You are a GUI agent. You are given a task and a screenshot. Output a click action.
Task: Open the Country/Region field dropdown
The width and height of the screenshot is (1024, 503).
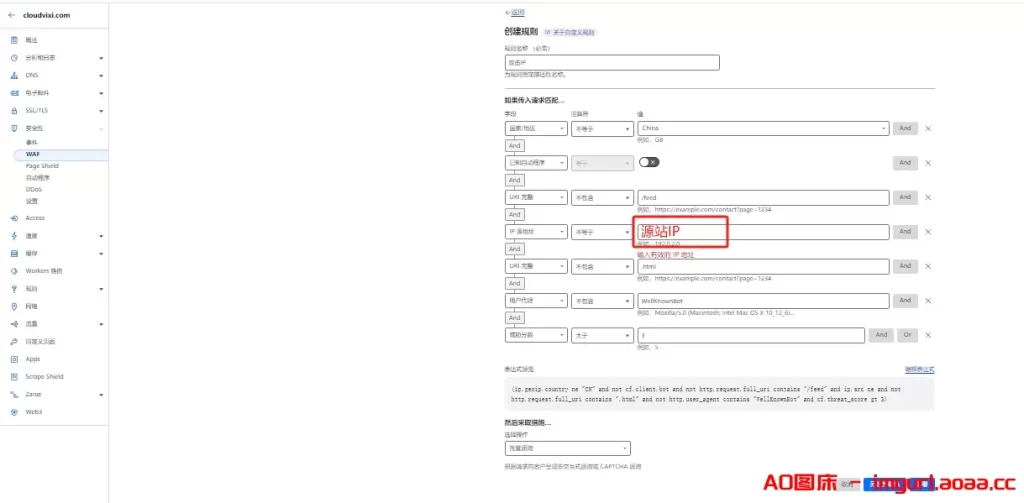(536, 129)
